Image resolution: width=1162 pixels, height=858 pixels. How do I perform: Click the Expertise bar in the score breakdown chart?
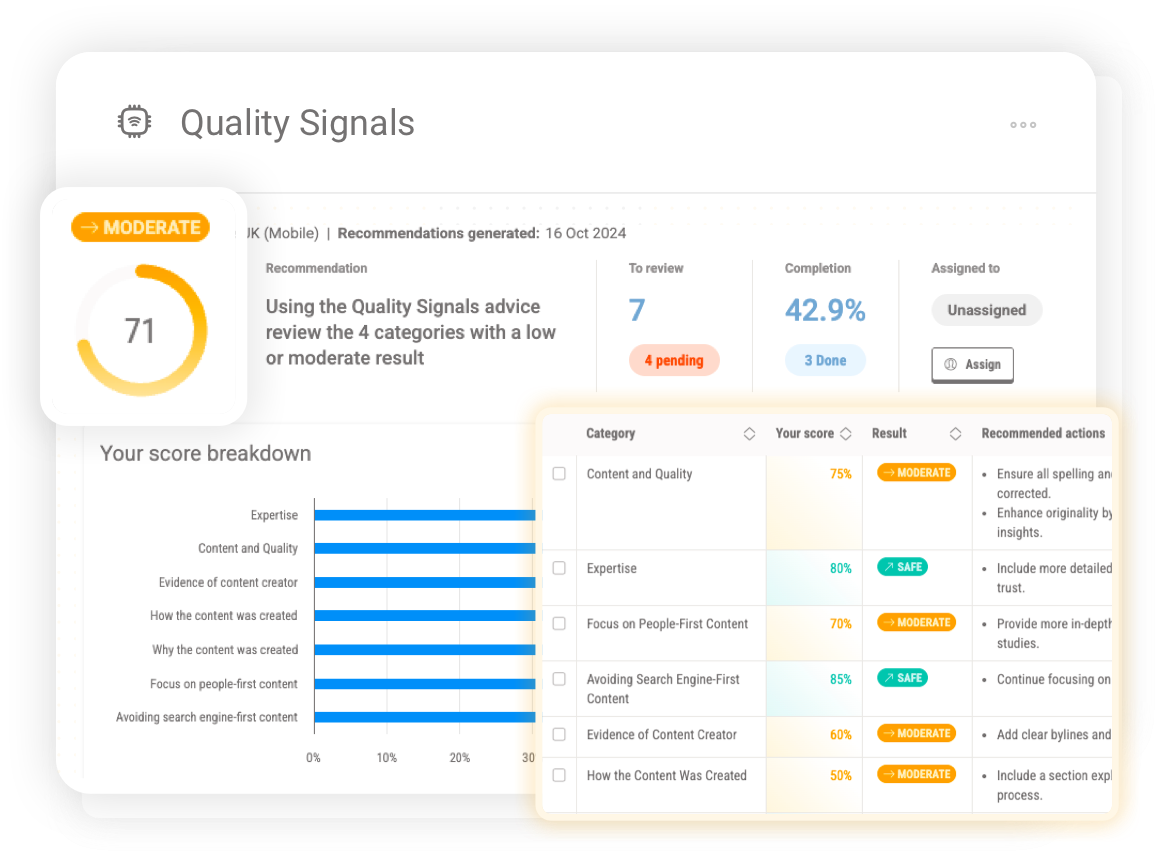[425, 514]
